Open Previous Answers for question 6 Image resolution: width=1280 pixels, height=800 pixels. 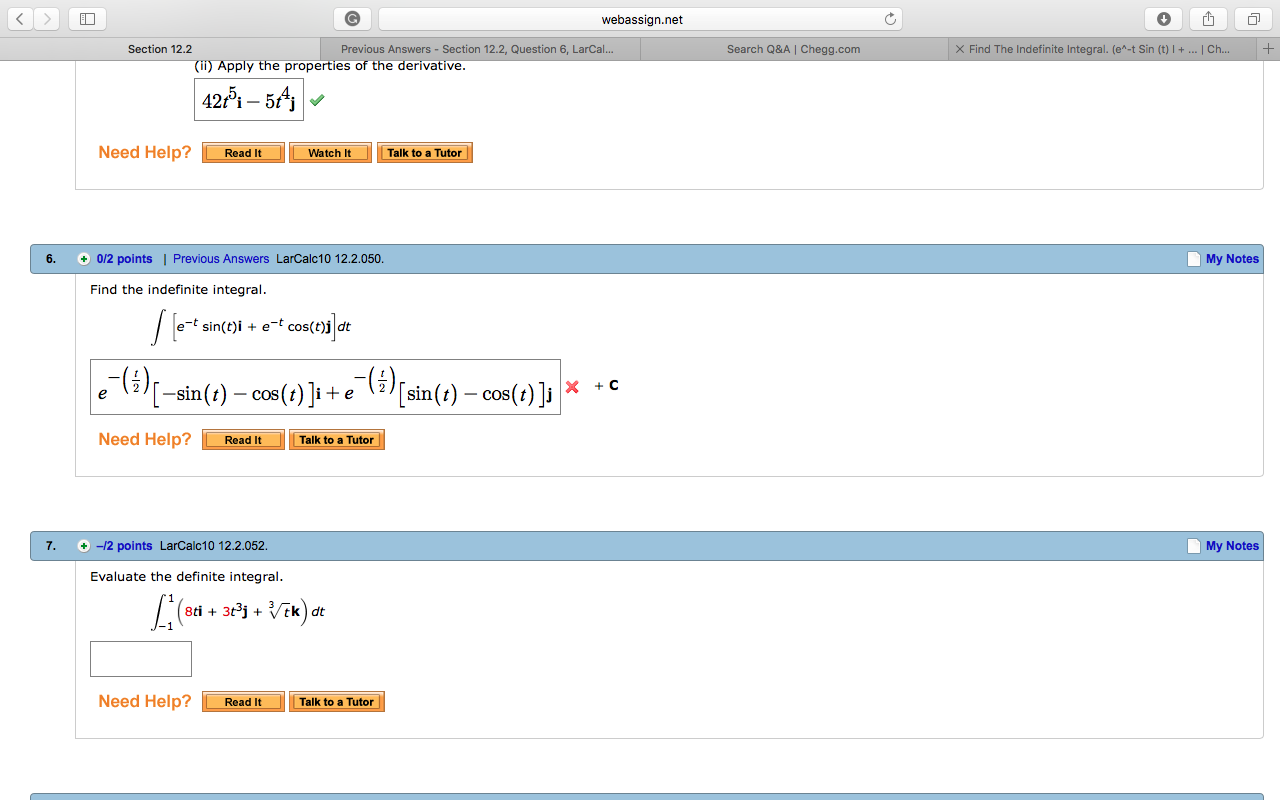[221, 258]
